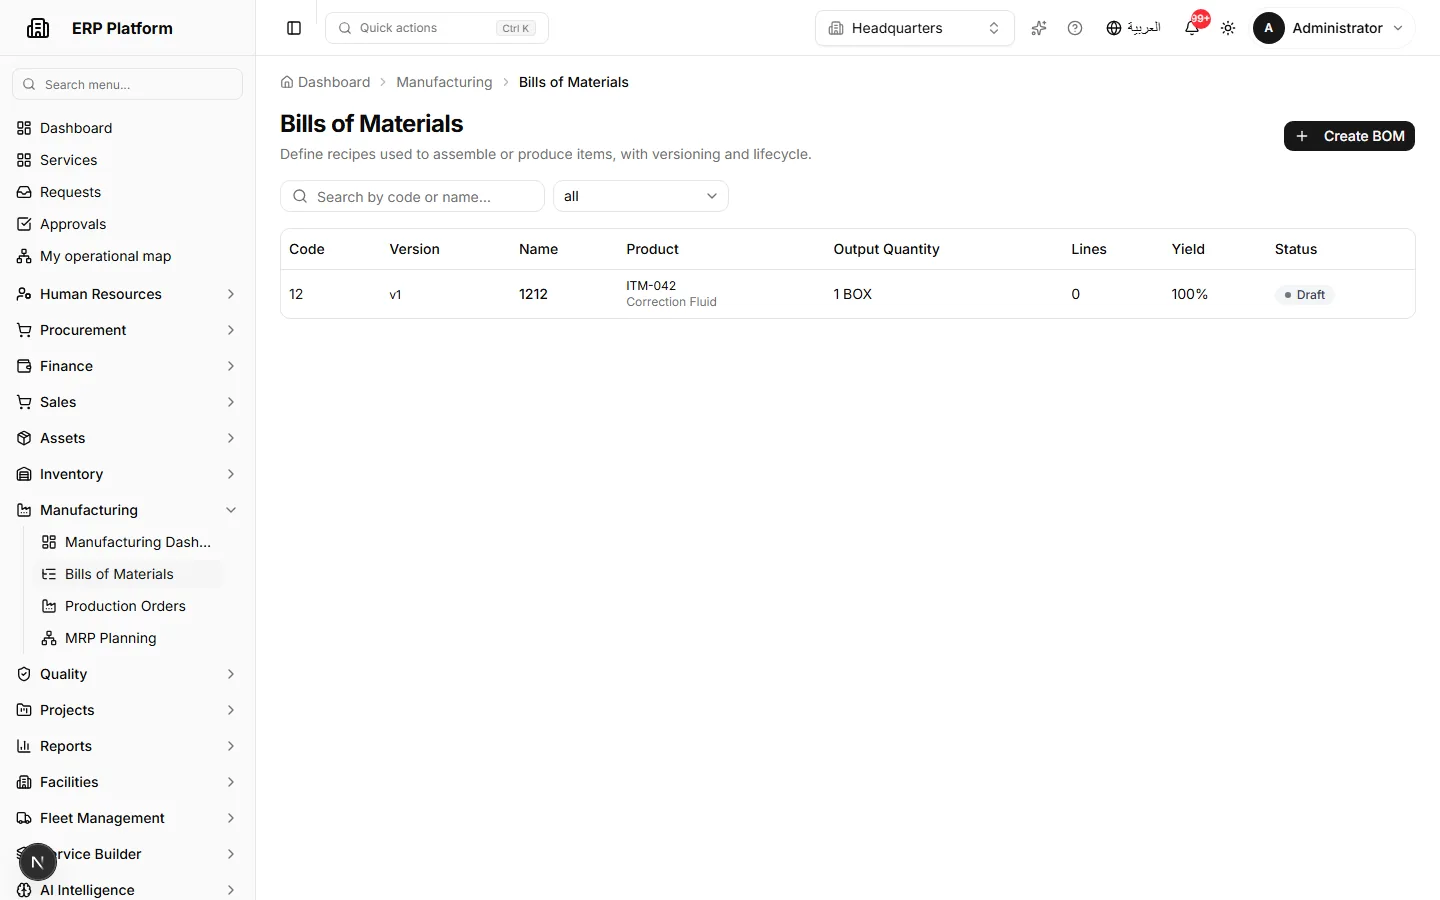
Task: Expand the Facilities menu
Action: (x=128, y=782)
